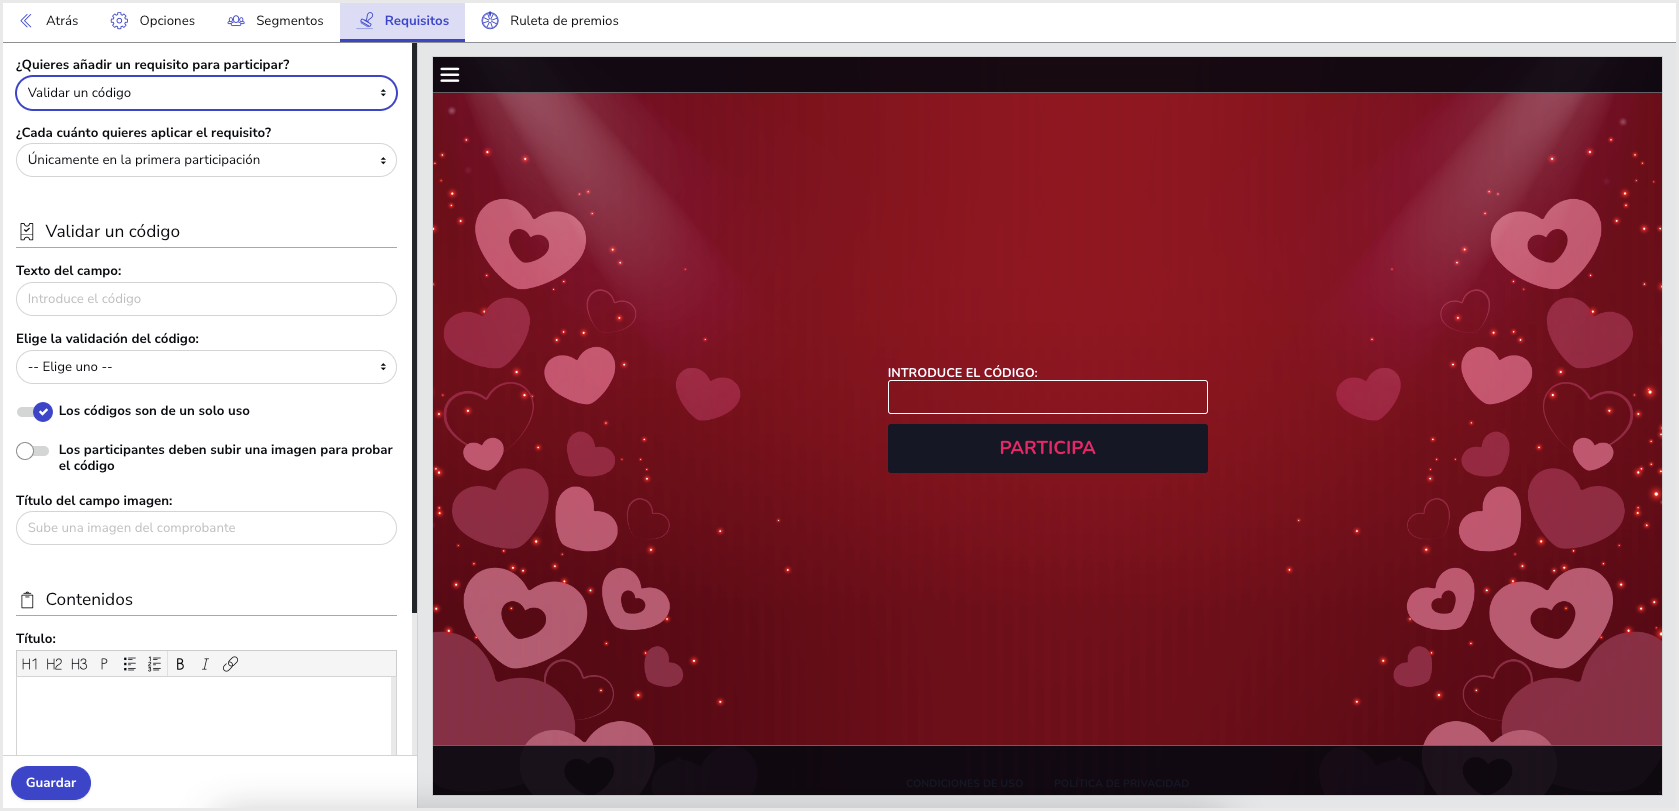Disable 'Los códigos son de un solo uso'

tap(34, 411)
